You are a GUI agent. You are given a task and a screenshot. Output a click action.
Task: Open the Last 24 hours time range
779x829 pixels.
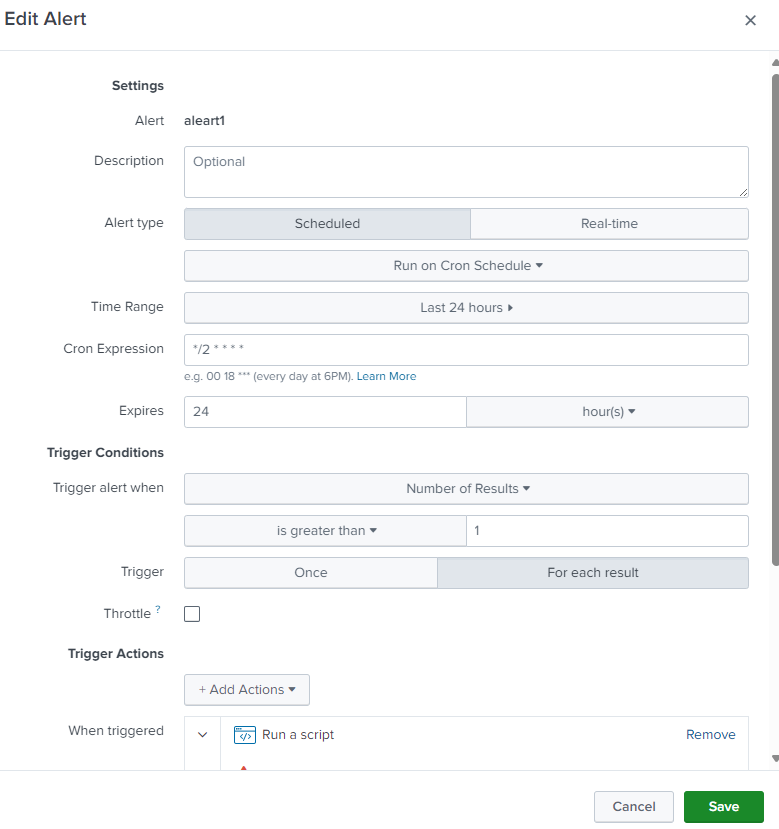pos(467,308)
